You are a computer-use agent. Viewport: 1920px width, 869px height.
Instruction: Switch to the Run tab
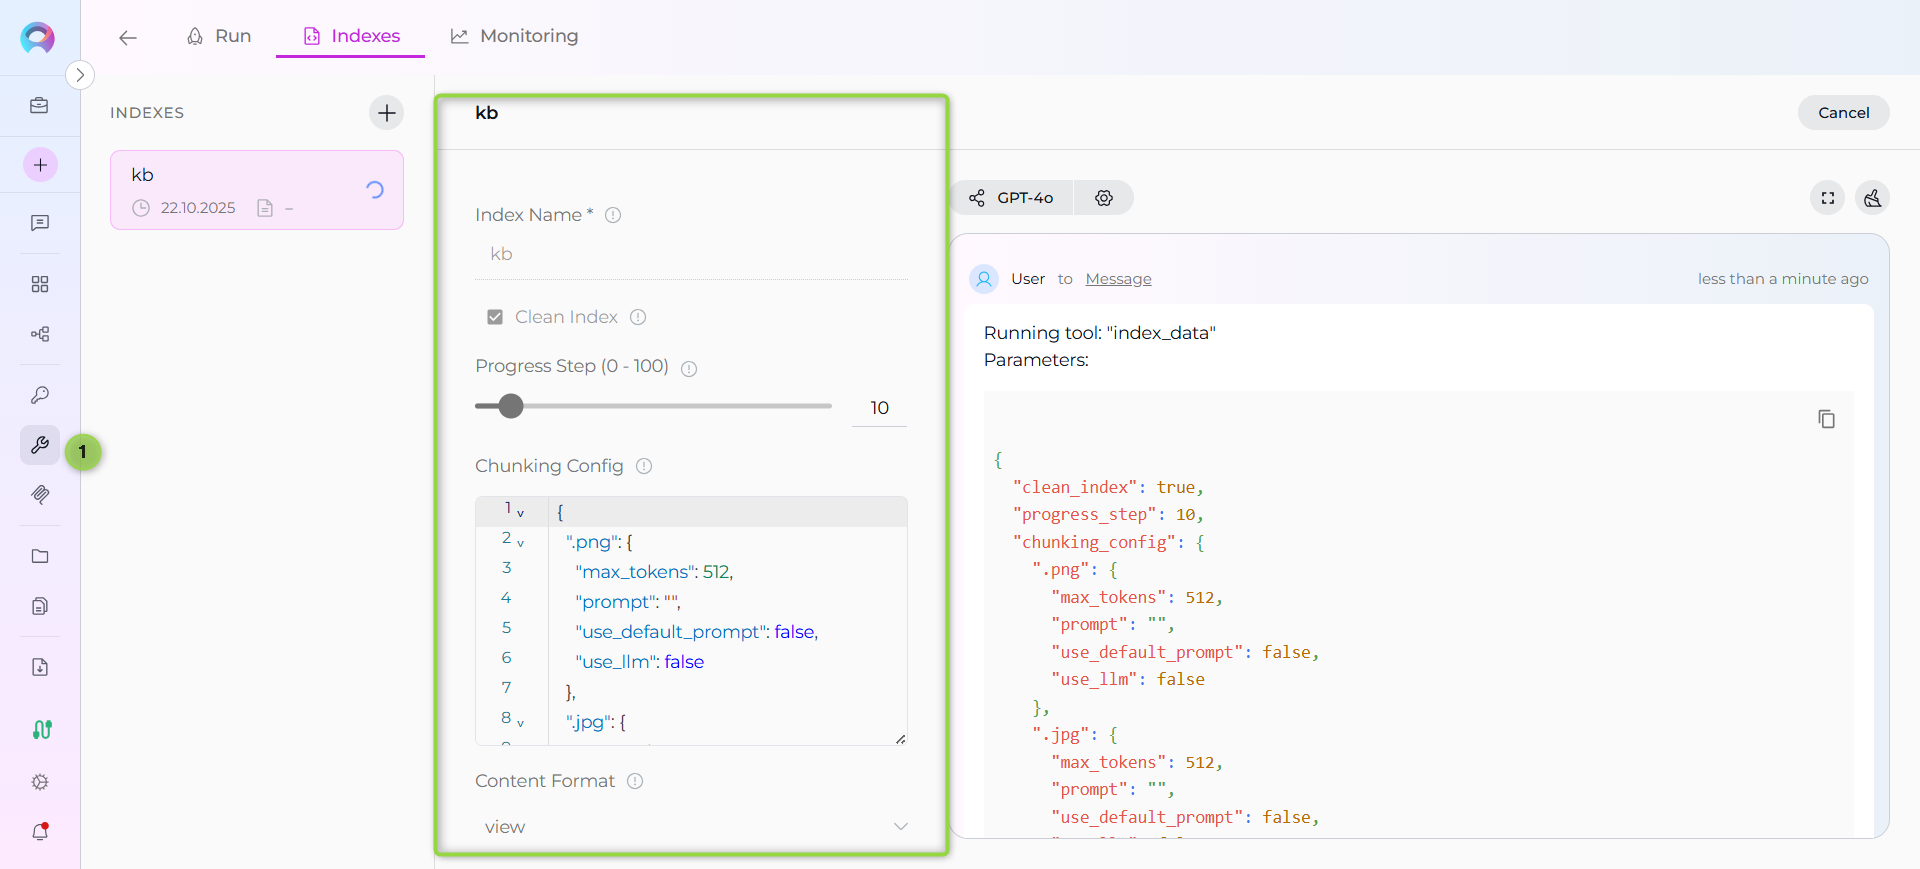(x=219, y=36)
